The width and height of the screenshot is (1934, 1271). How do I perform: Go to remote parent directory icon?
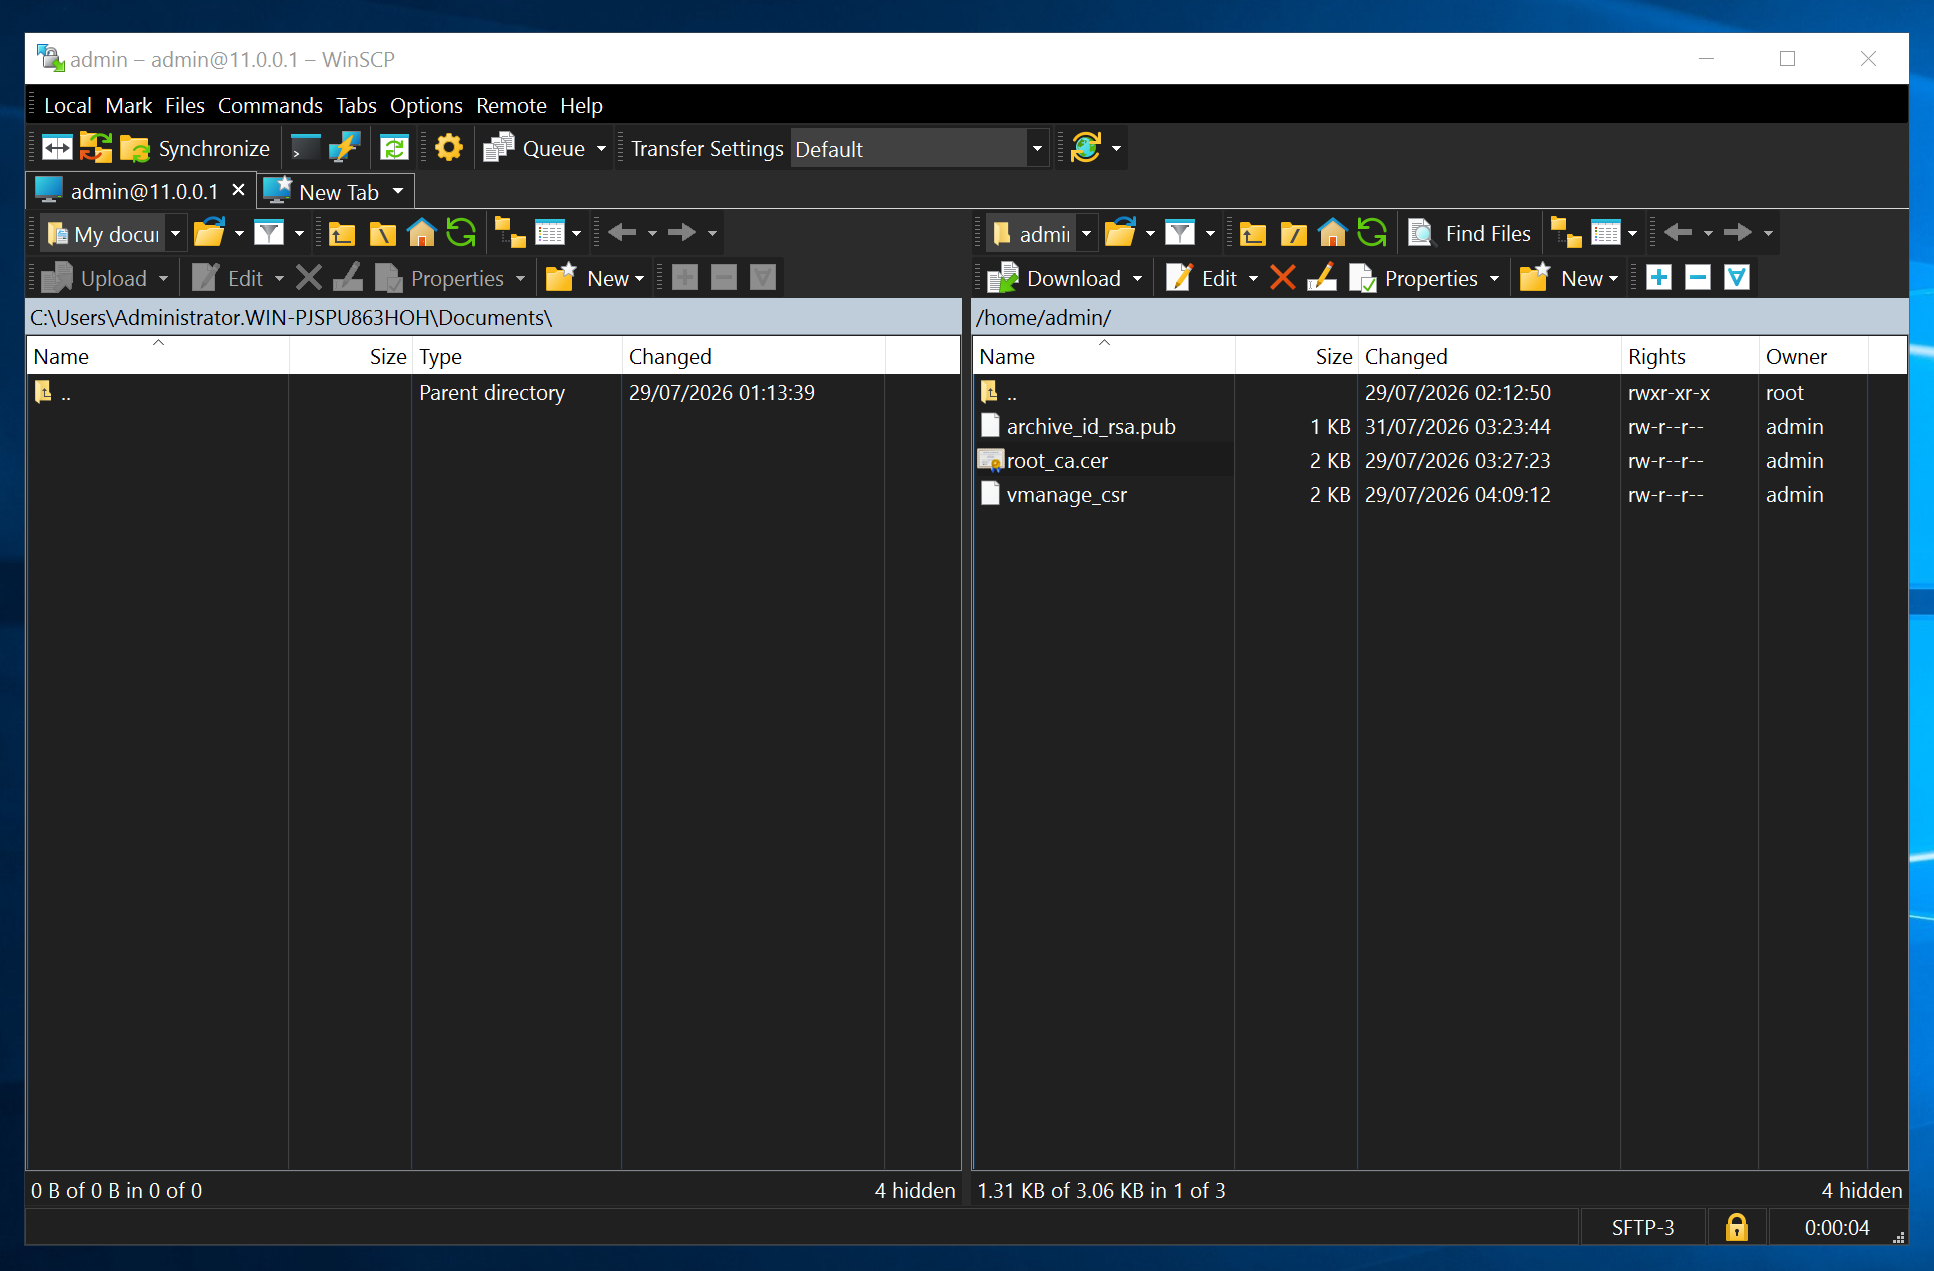point(1253,233)
